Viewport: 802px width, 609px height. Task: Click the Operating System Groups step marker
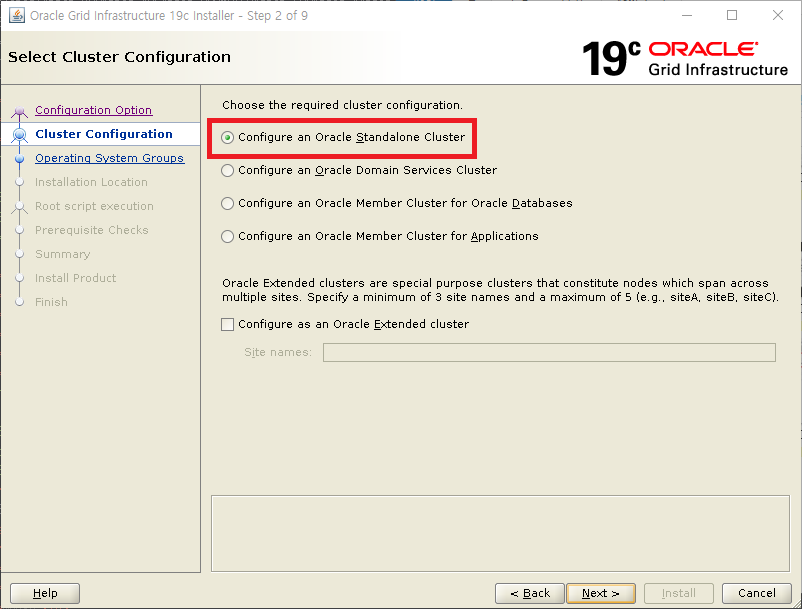(x=19, y=159)
